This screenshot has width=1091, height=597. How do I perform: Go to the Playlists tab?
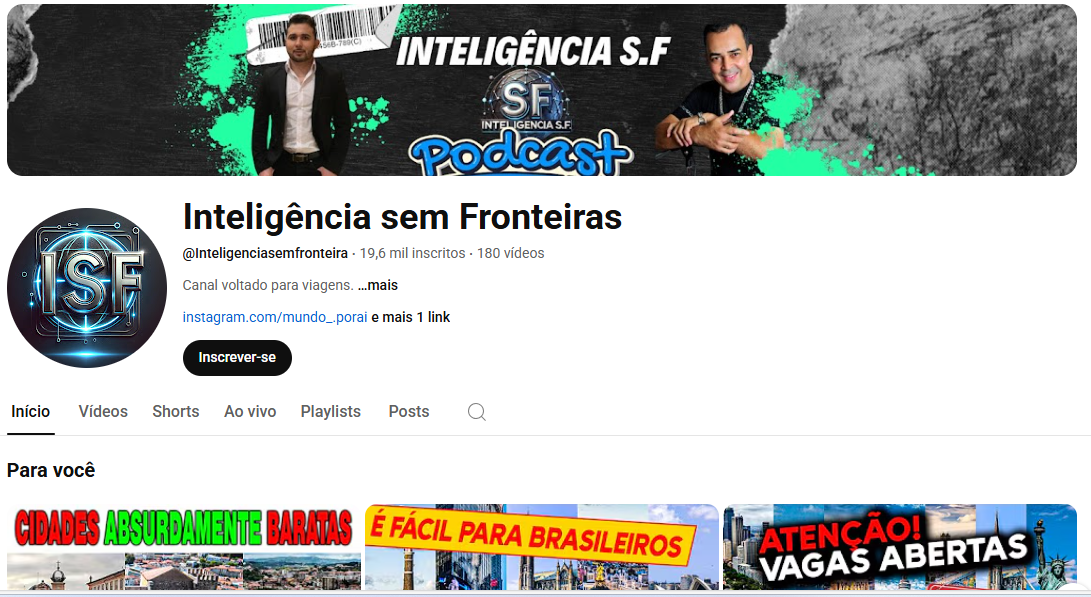tap(331, 412)
